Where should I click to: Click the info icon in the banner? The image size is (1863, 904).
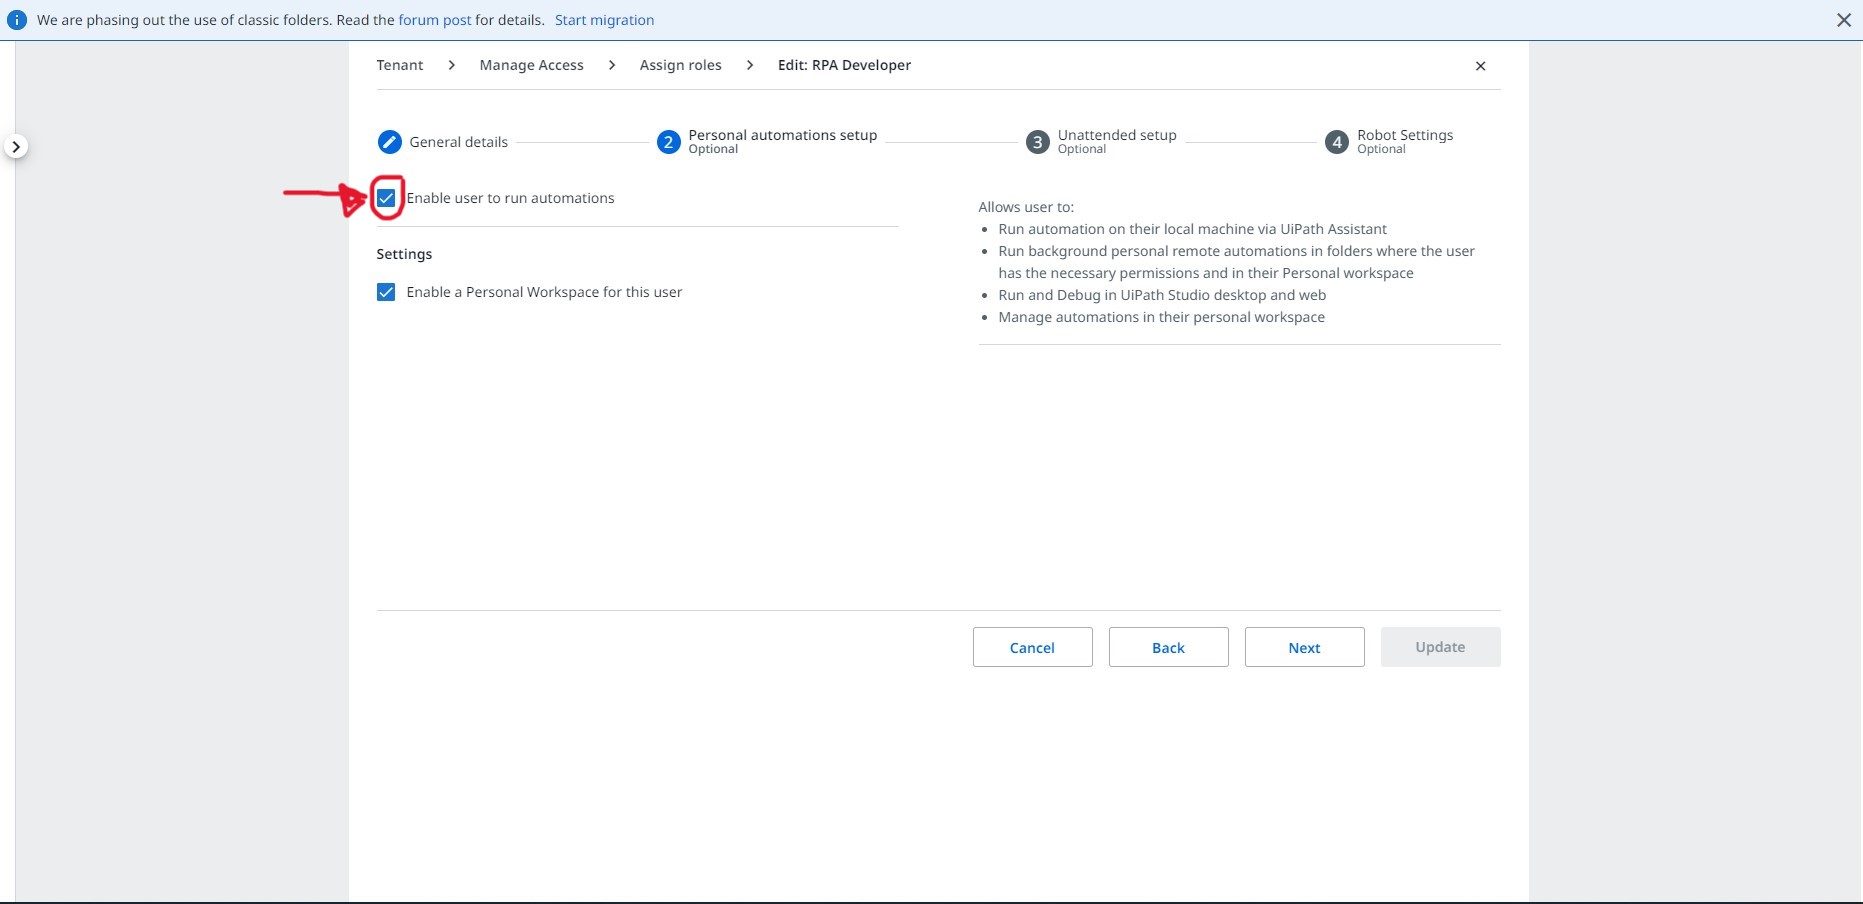[x=16, y=19]
